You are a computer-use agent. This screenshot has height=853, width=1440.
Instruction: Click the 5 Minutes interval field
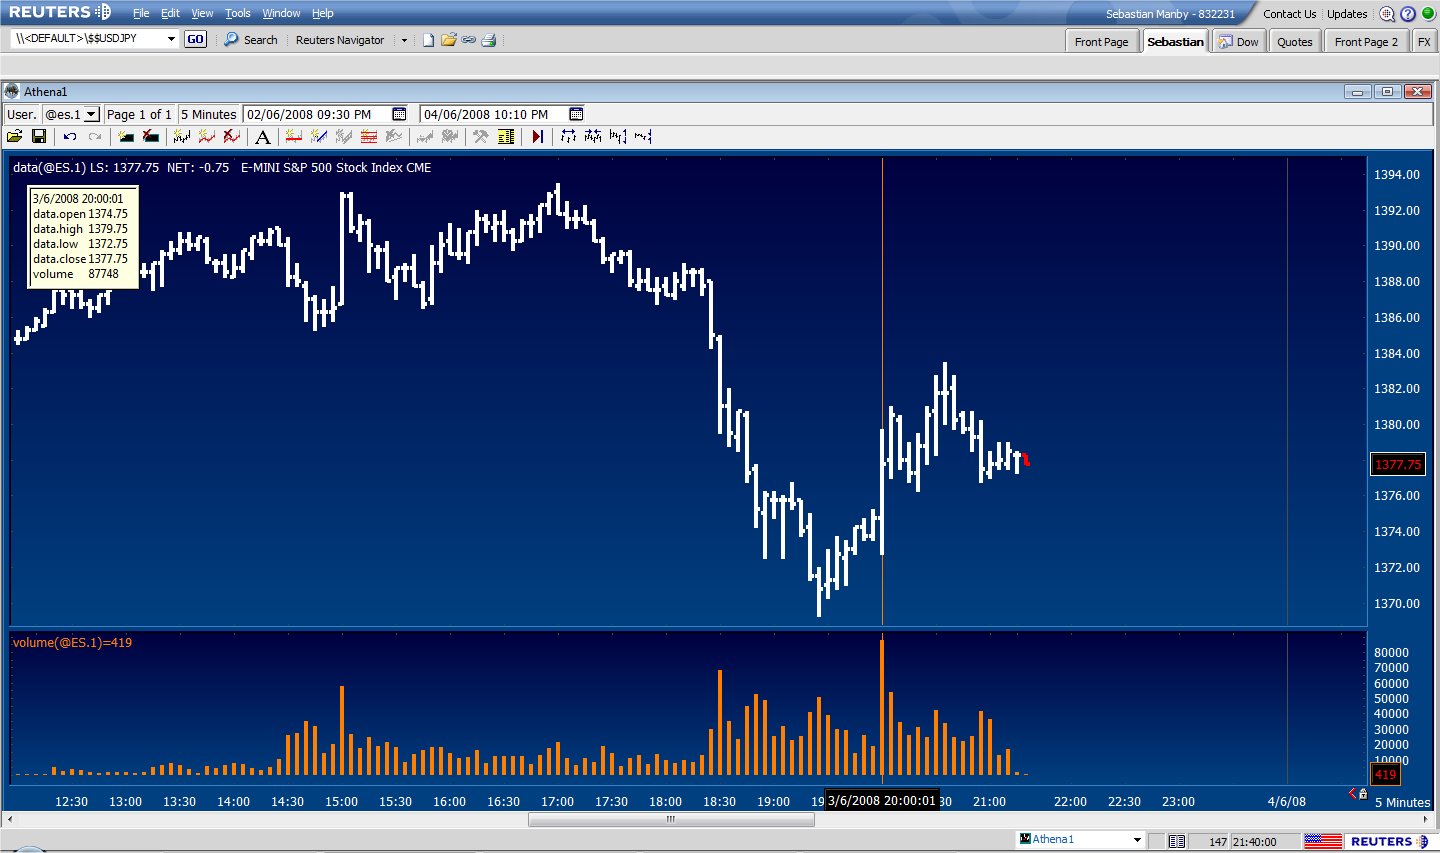tap(208, 114)
